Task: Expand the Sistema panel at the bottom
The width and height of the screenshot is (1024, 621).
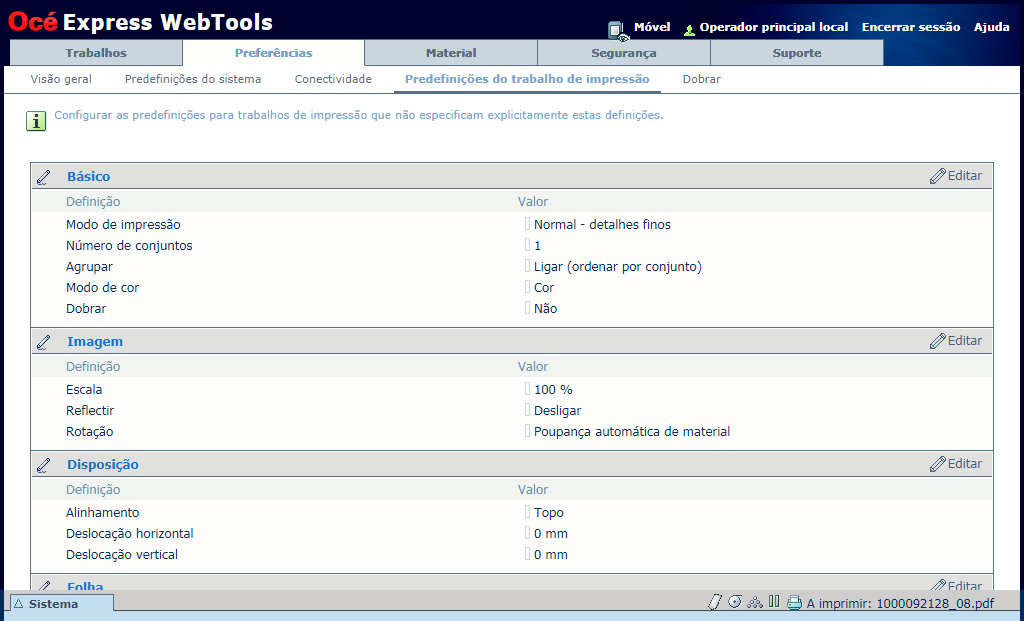Action: pos(59,604)
